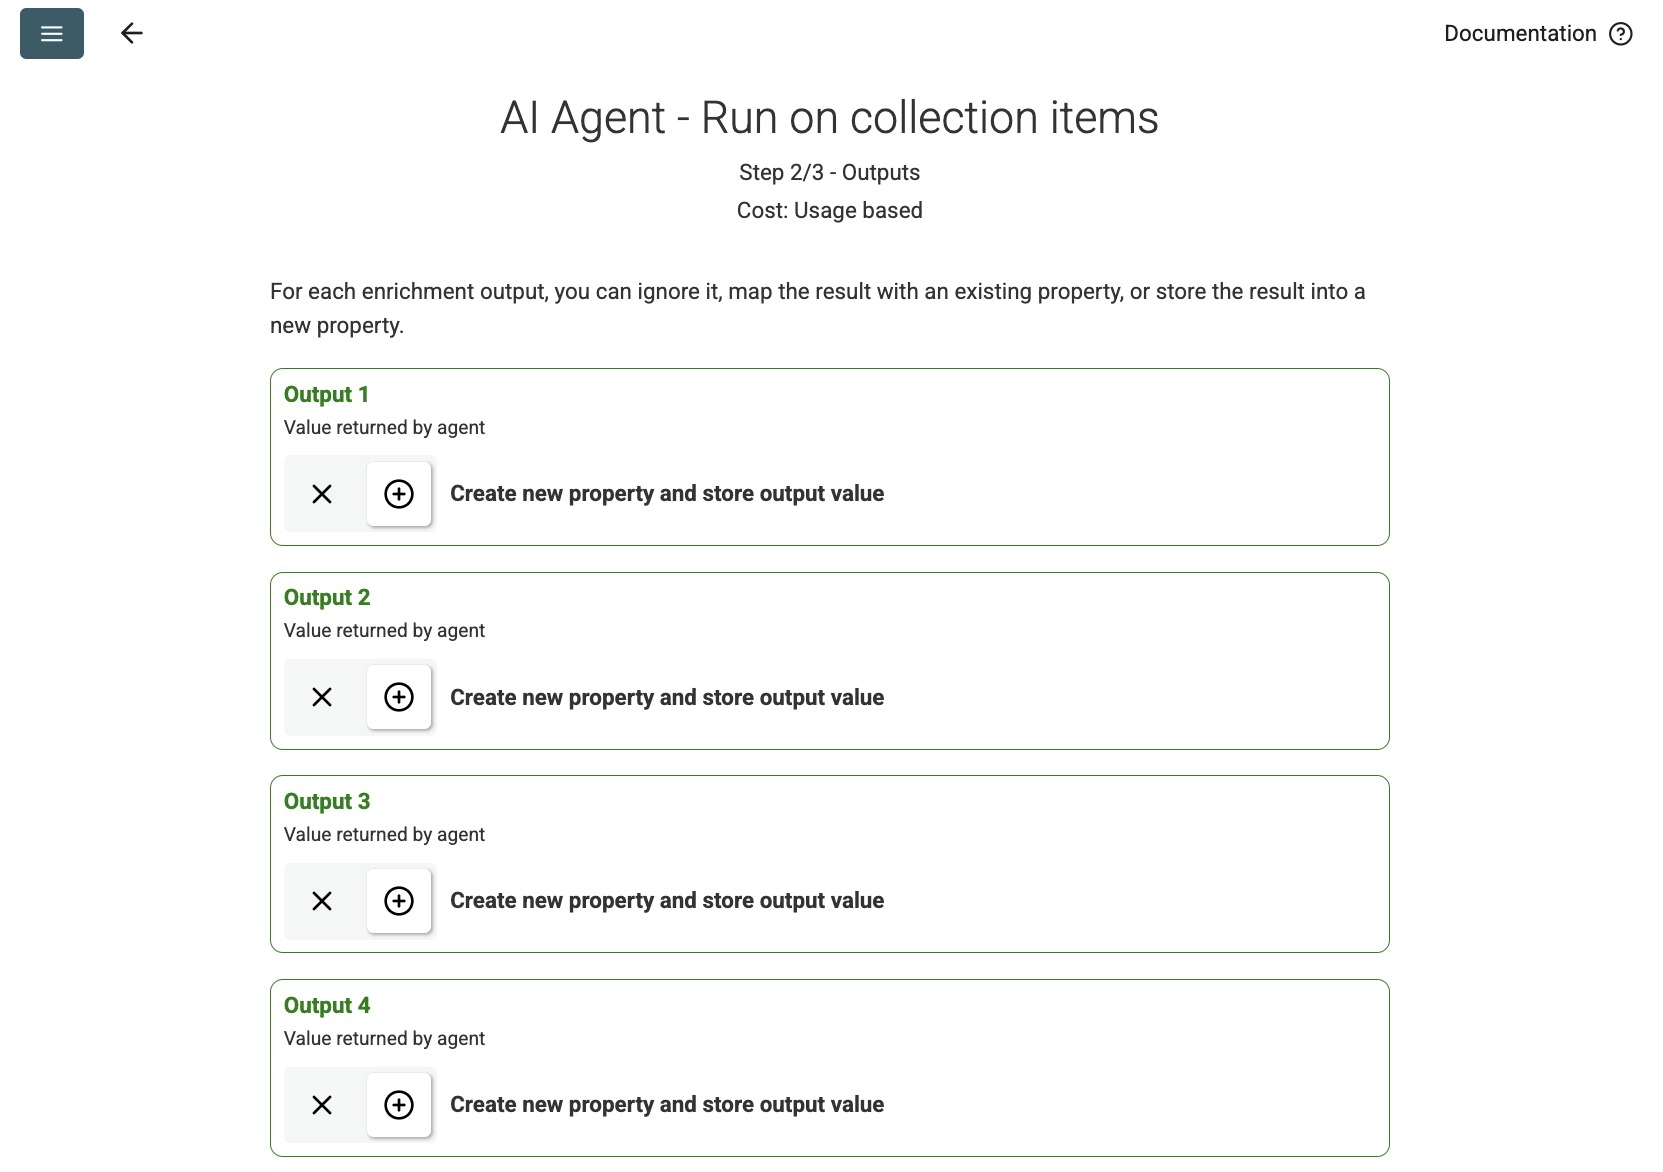Select create new property for Output 3
Screen dimensions: 1663x1172
[x=399, y=901]
